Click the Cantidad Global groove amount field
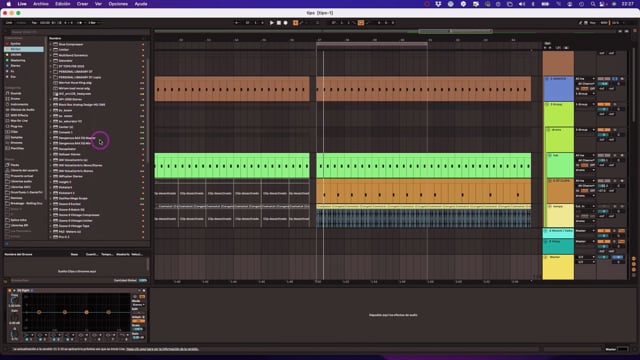640x360 pixels. (142, 280)
